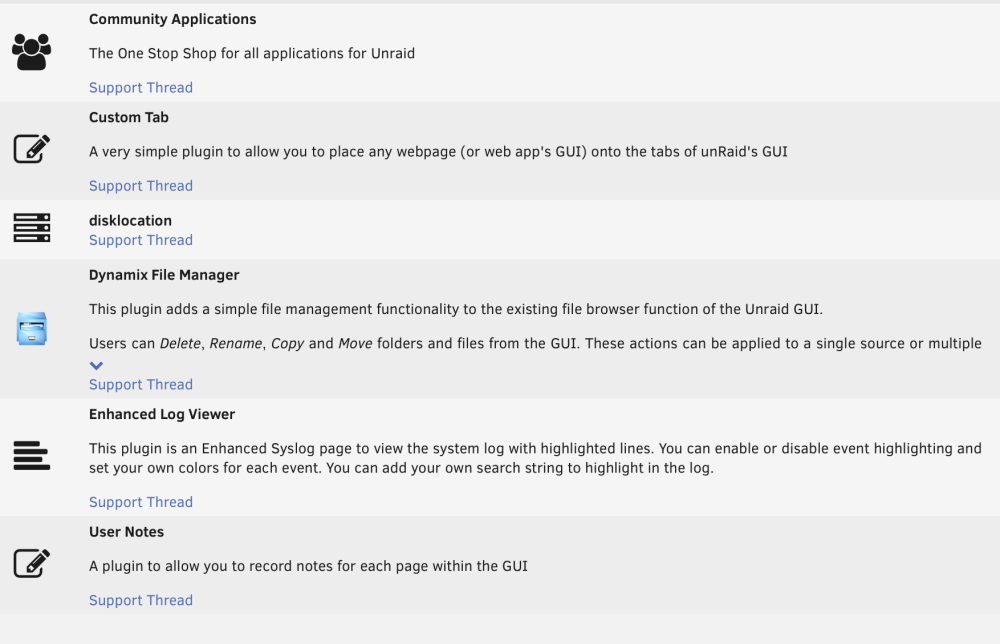This screenshot has width=1000, height=644.
Task: Select the Custom Tab plugin title
Action: point(129,117)
